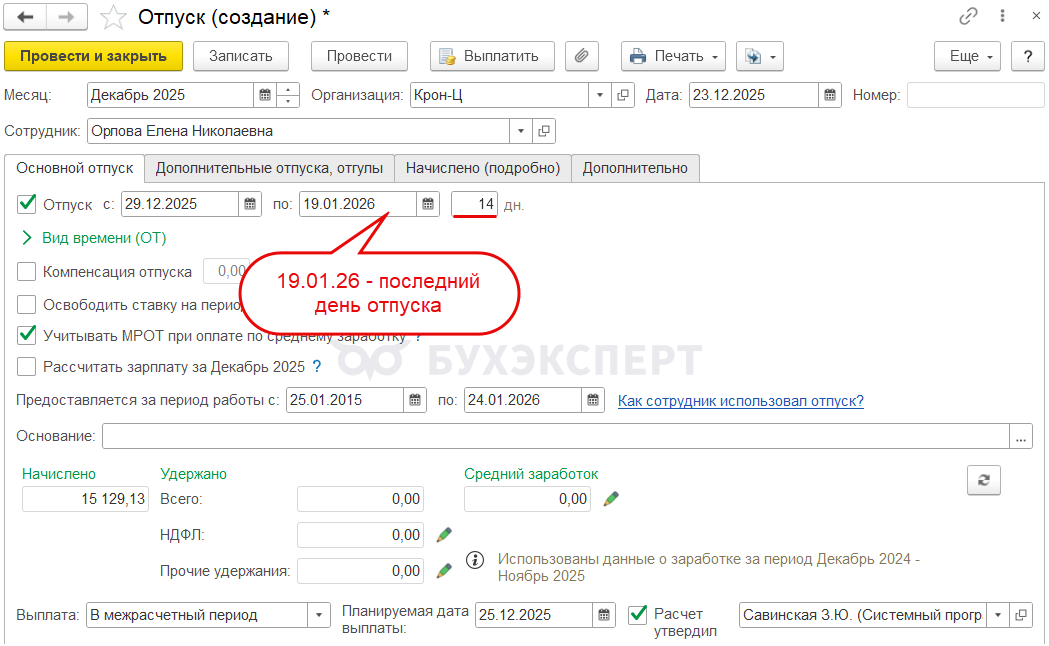
Task: Open calendar for vacation end date 19.01.2026
Action: (428, 204)
